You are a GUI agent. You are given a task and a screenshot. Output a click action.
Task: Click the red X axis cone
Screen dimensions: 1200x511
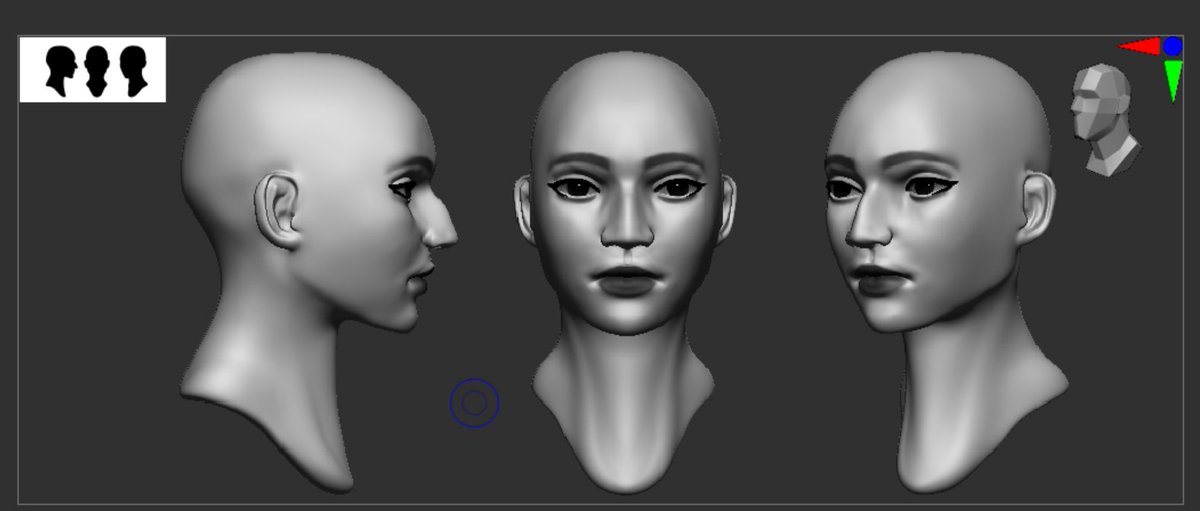click(x=1139, y=46)
